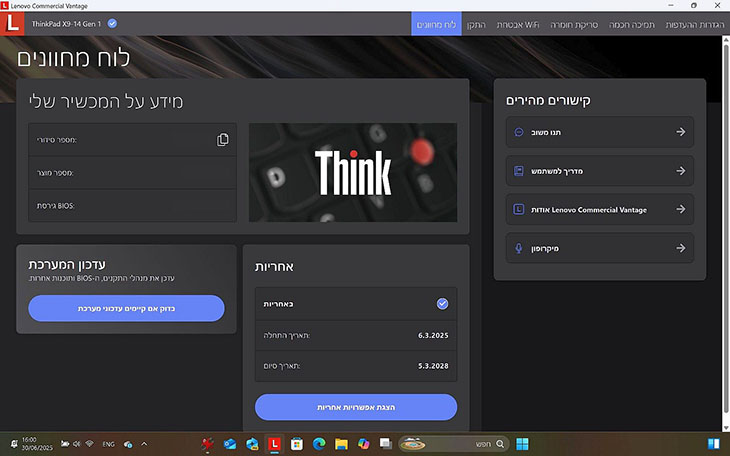Click the vertical scrollbar's up arrow
Image resolution: width=730 pixels, height=456 pixels.
[725, 40]
